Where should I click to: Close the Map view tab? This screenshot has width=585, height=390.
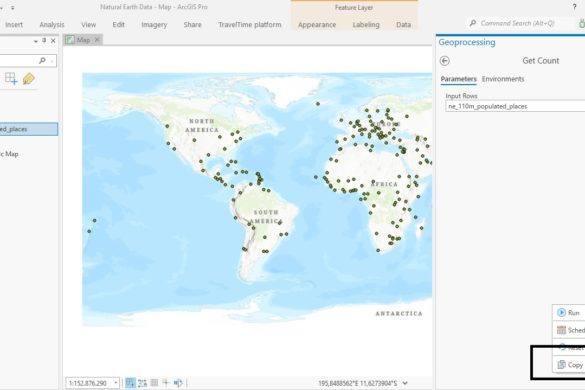(x=97, y=40)
